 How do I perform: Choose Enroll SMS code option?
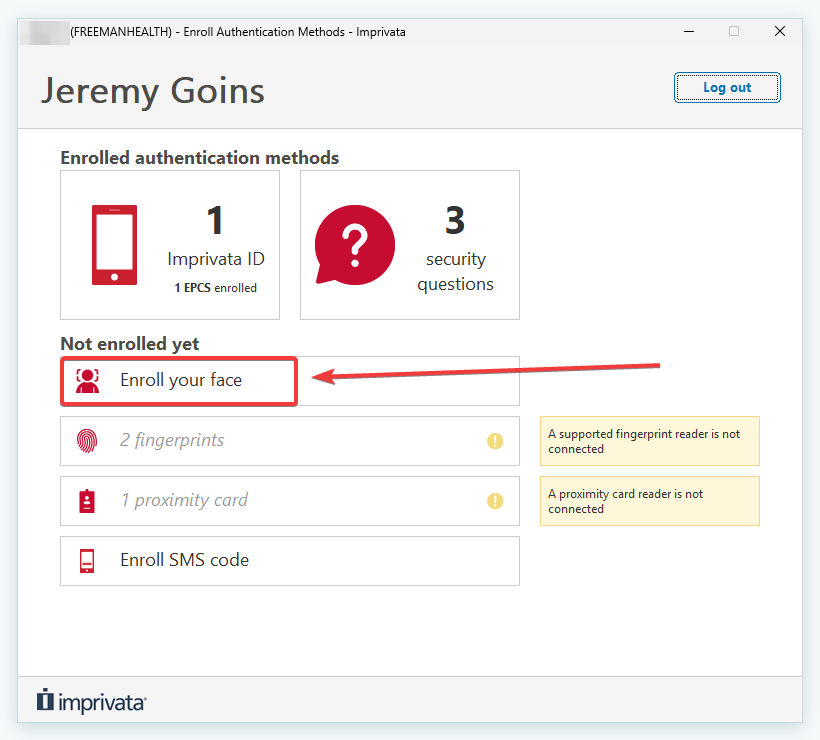290,561
